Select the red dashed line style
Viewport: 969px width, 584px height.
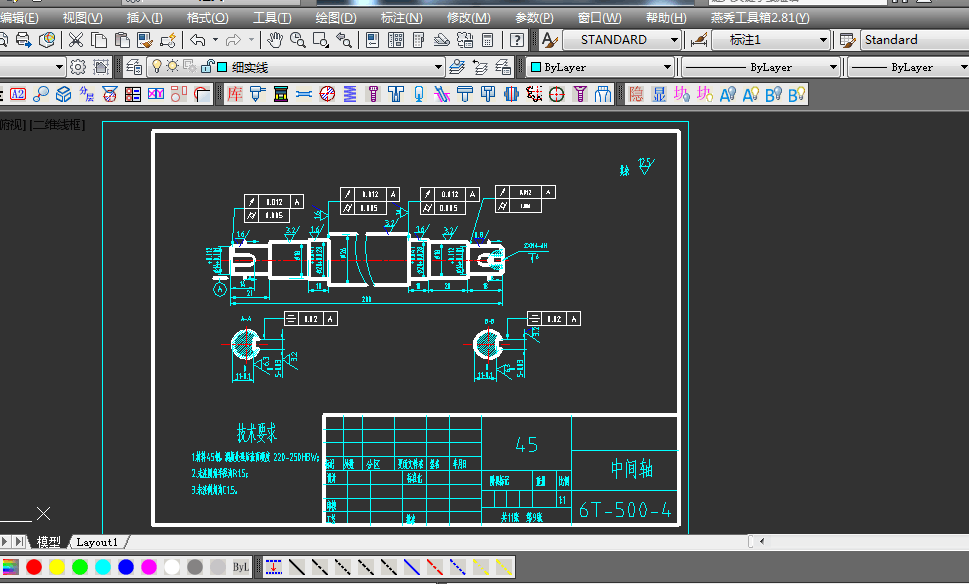click(434, 567)
